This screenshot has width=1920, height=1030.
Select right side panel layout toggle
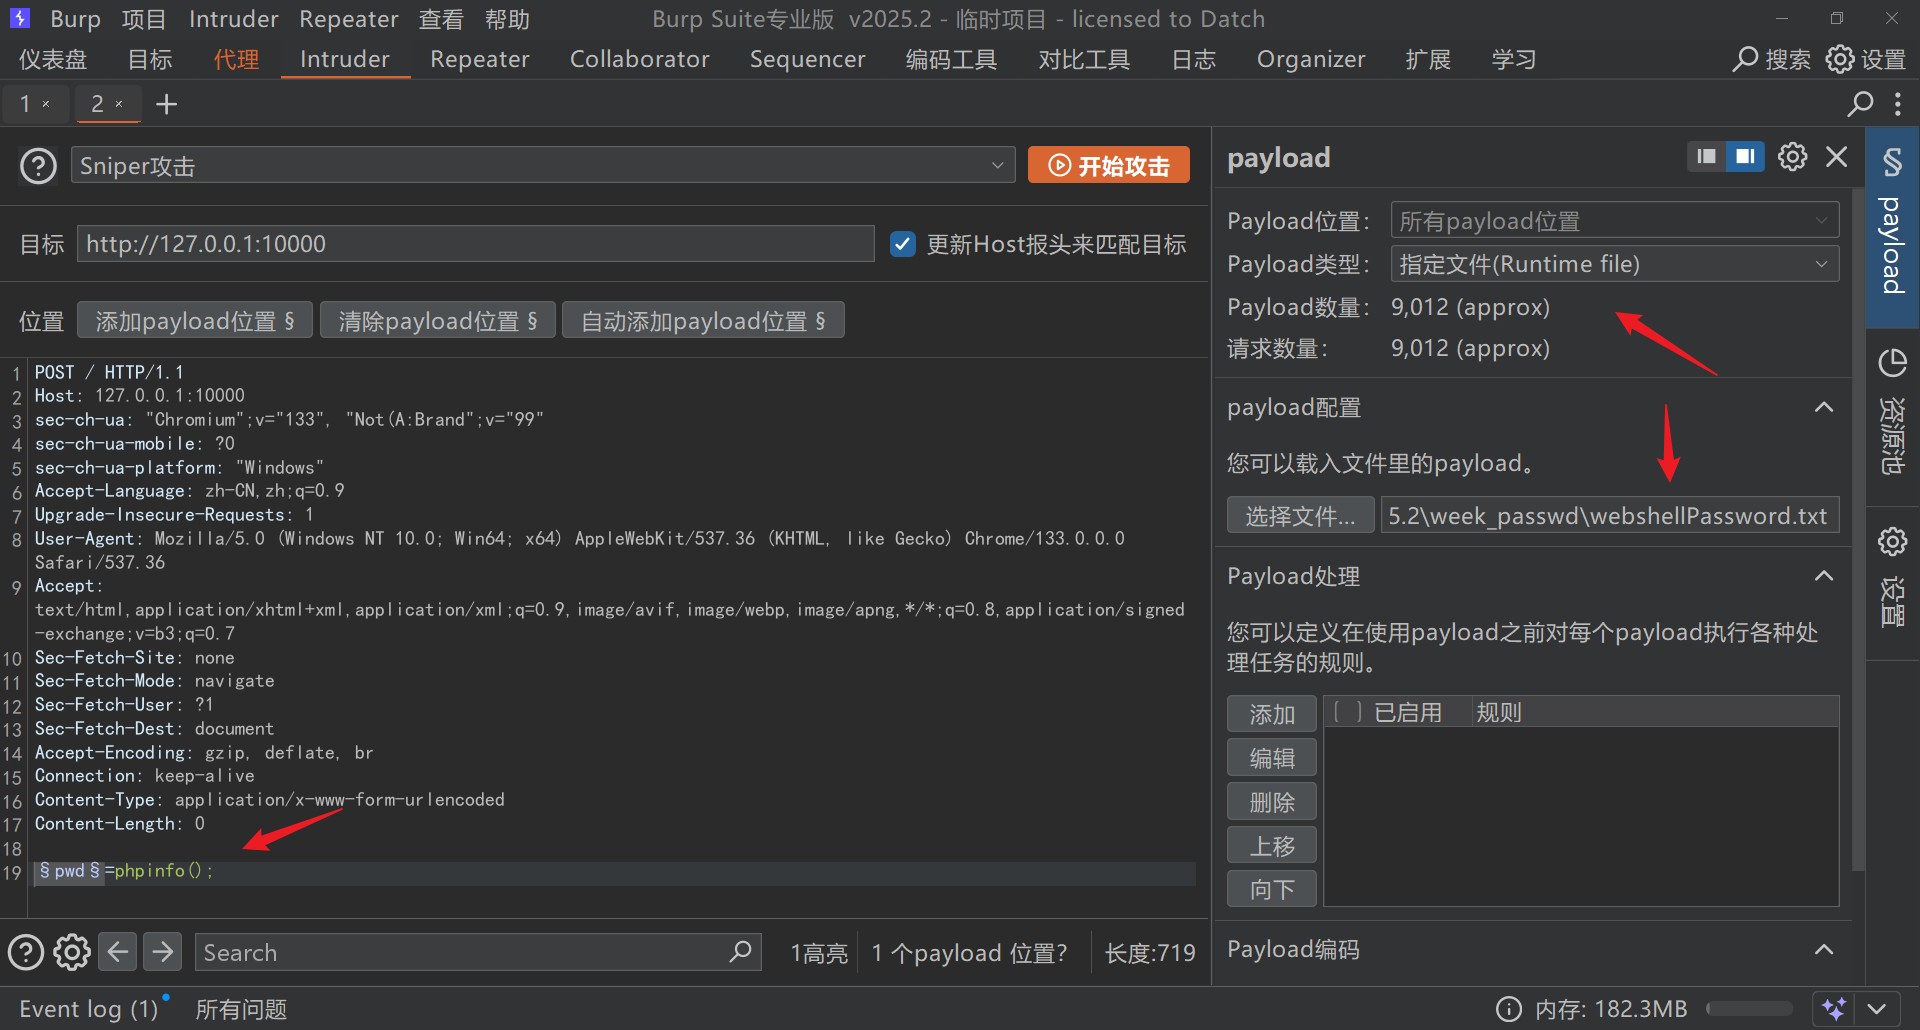[x=1745, y=157]
